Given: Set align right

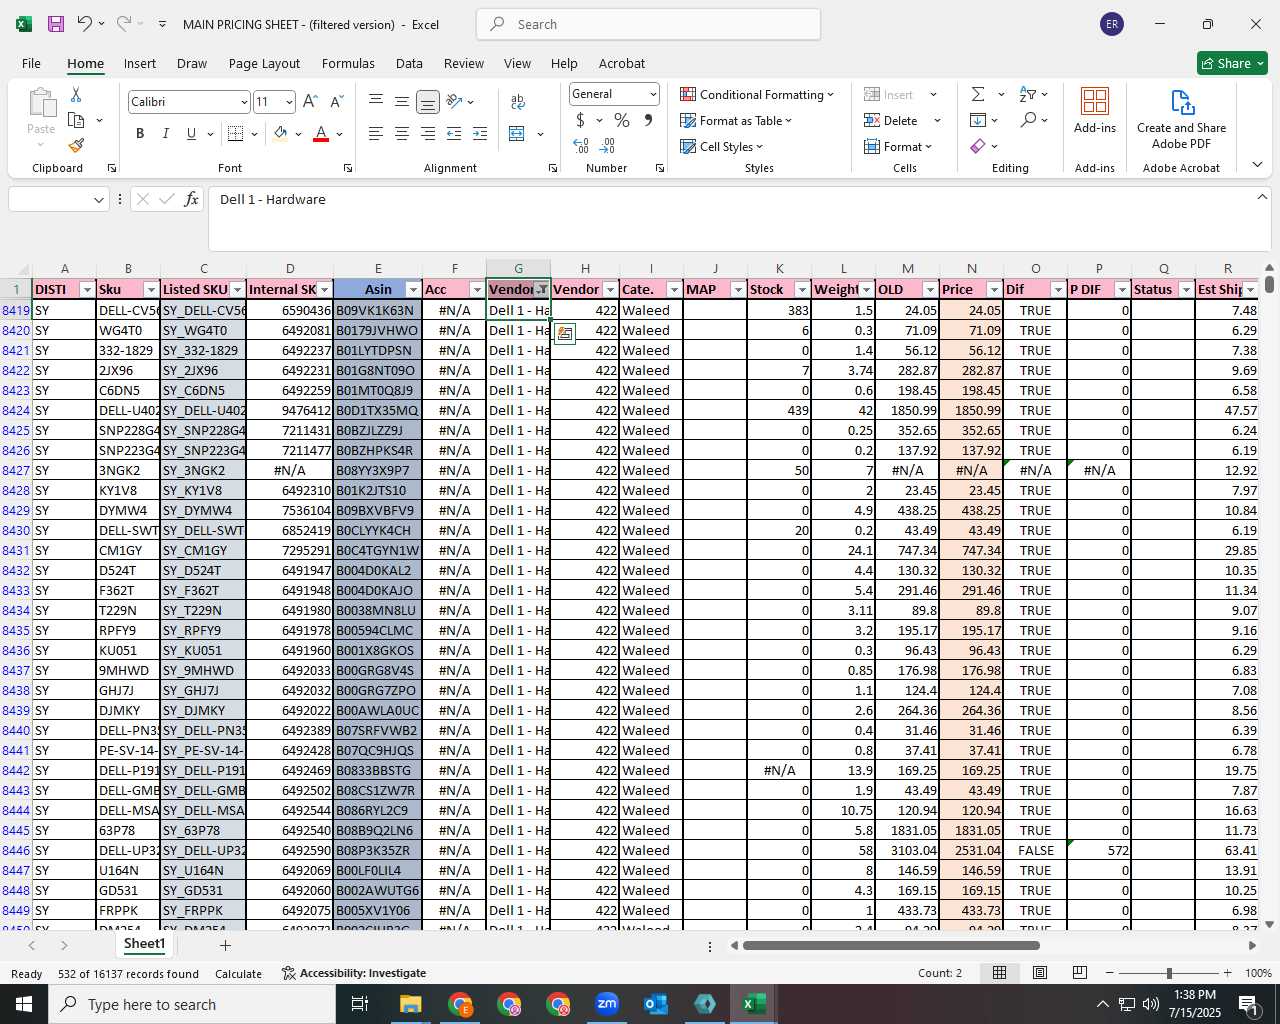Looking at the screenshot, I should coord(427,133).
